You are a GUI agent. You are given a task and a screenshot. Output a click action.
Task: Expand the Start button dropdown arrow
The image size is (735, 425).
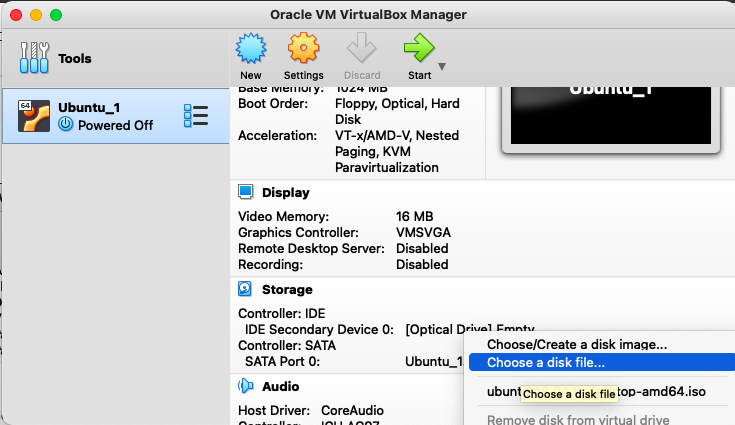tap(442, 67)
